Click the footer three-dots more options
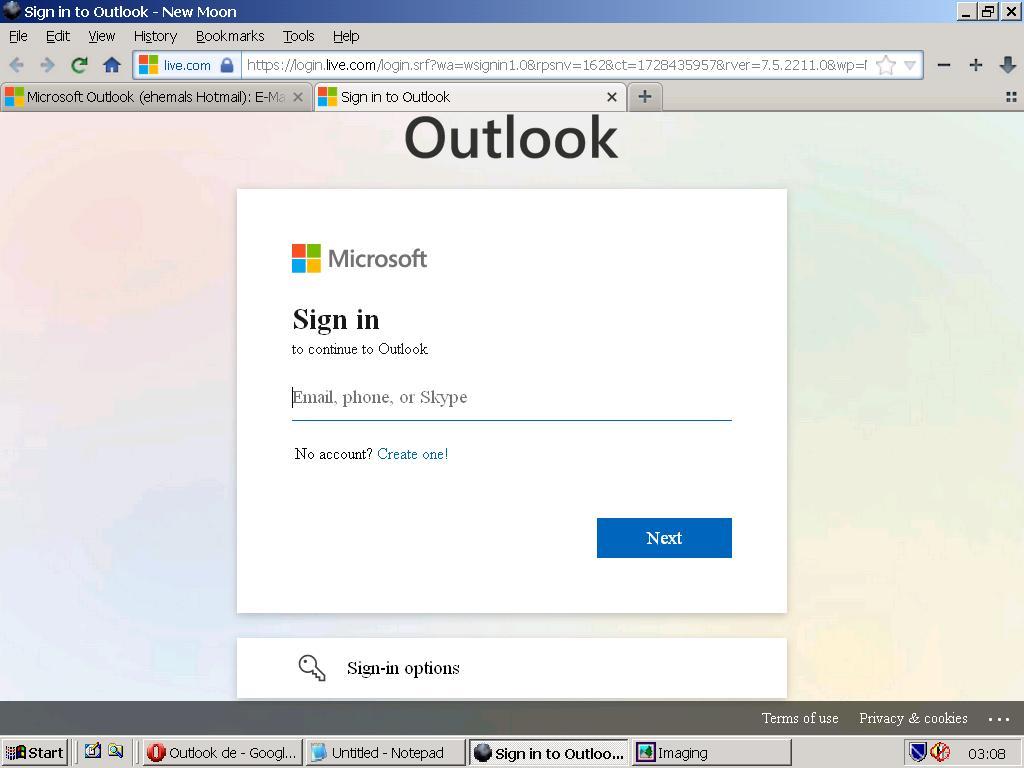This screenshot has width=1024, height=768. pyautogui.click(x=999, y=719)
